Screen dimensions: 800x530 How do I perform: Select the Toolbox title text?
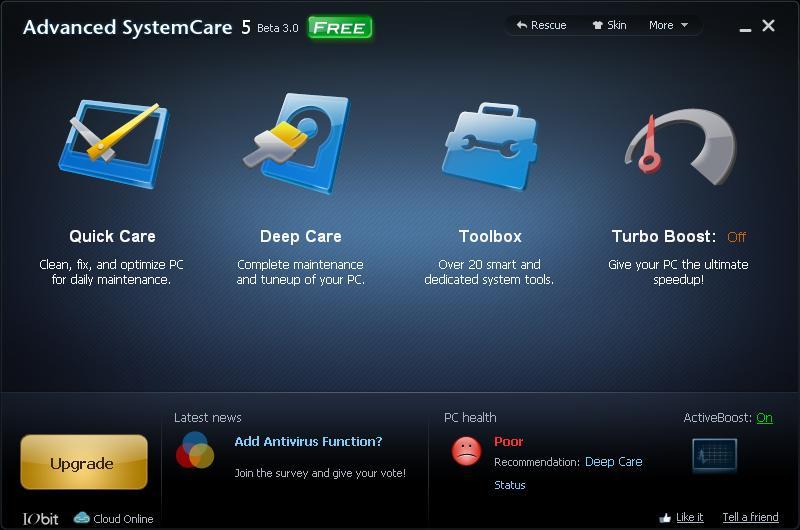click(x=490, y=236)
